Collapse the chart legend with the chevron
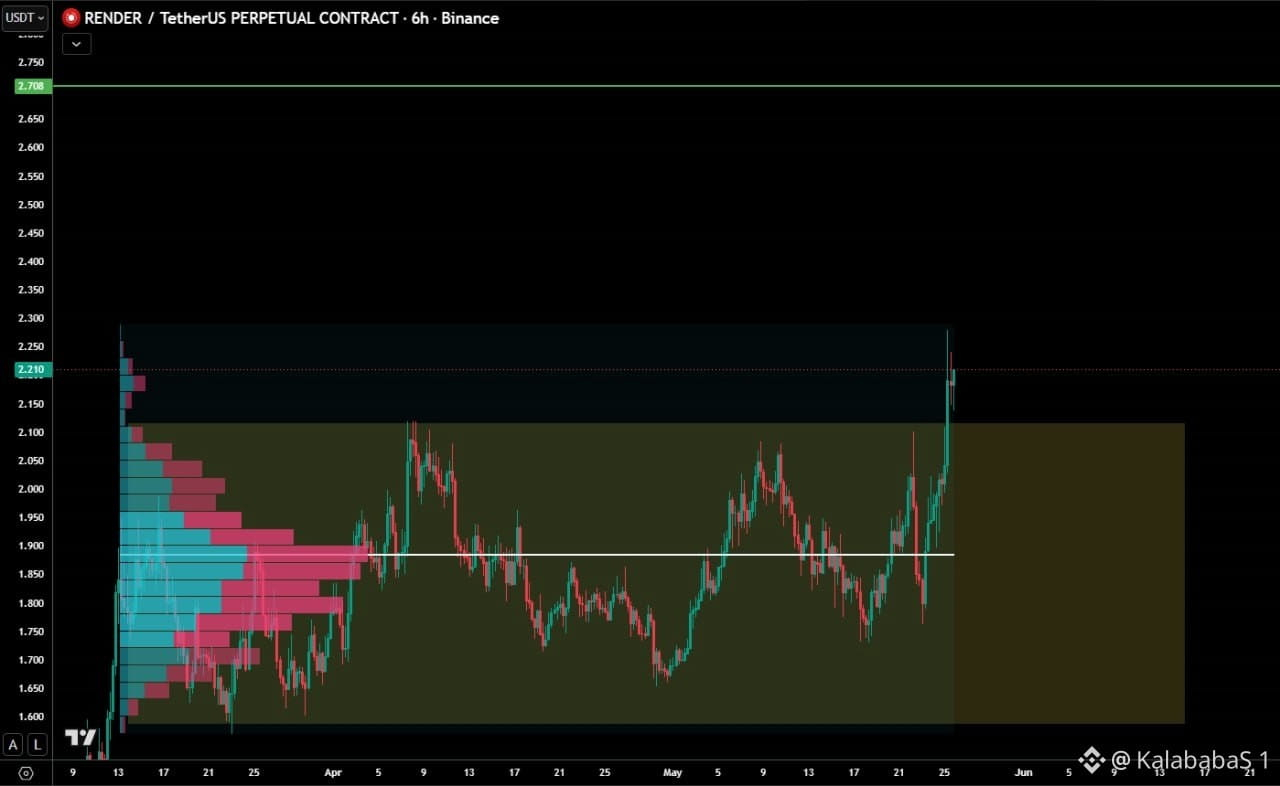 coord(76,44)
